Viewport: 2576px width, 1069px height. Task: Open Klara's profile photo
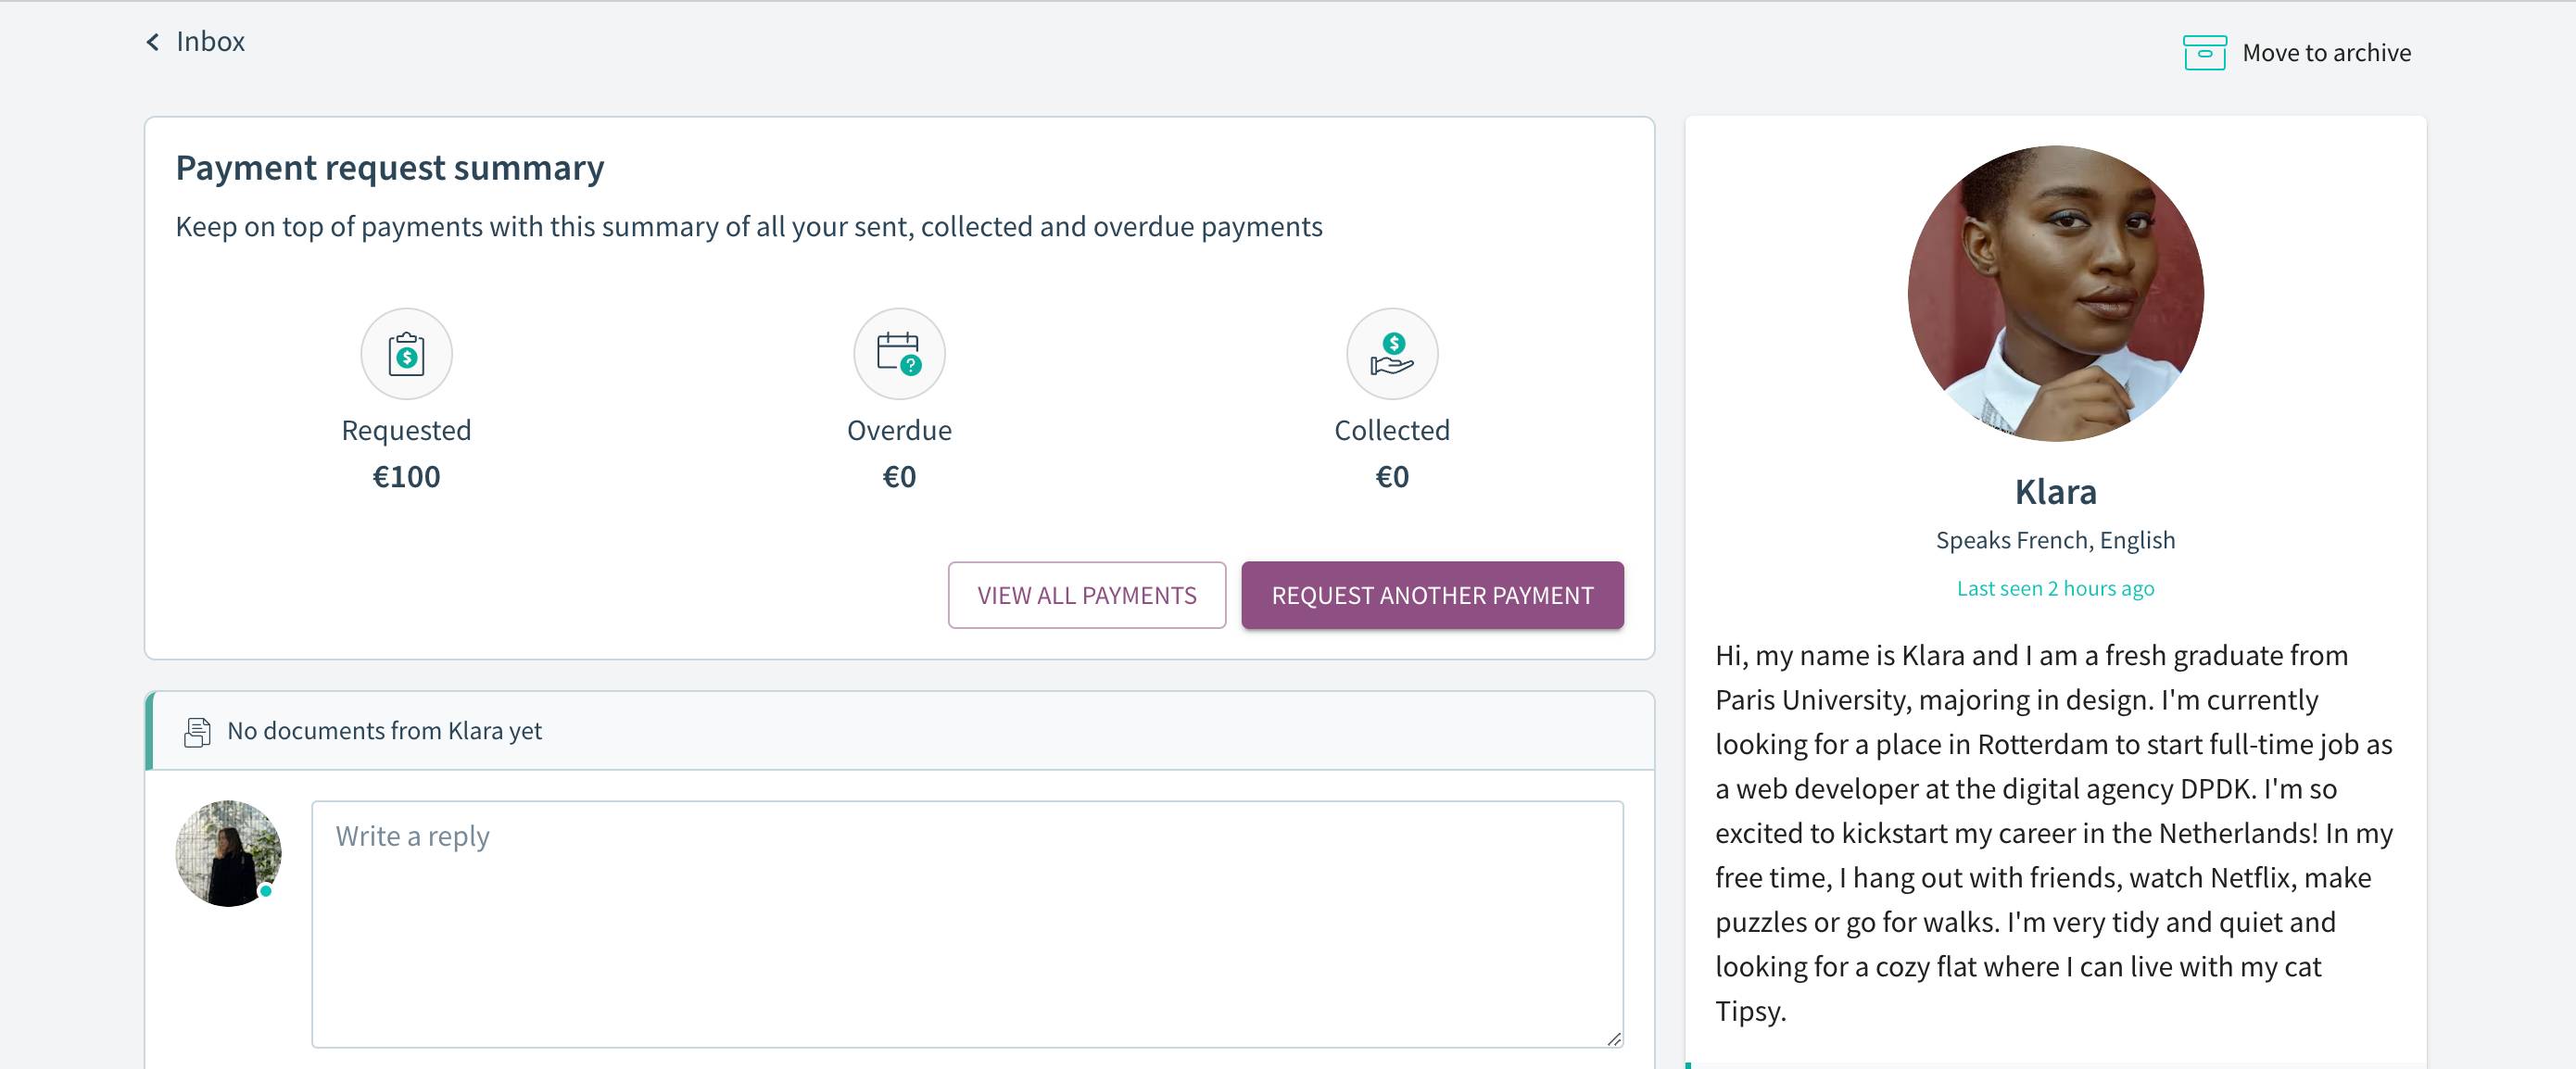(x=2055, y=294)
